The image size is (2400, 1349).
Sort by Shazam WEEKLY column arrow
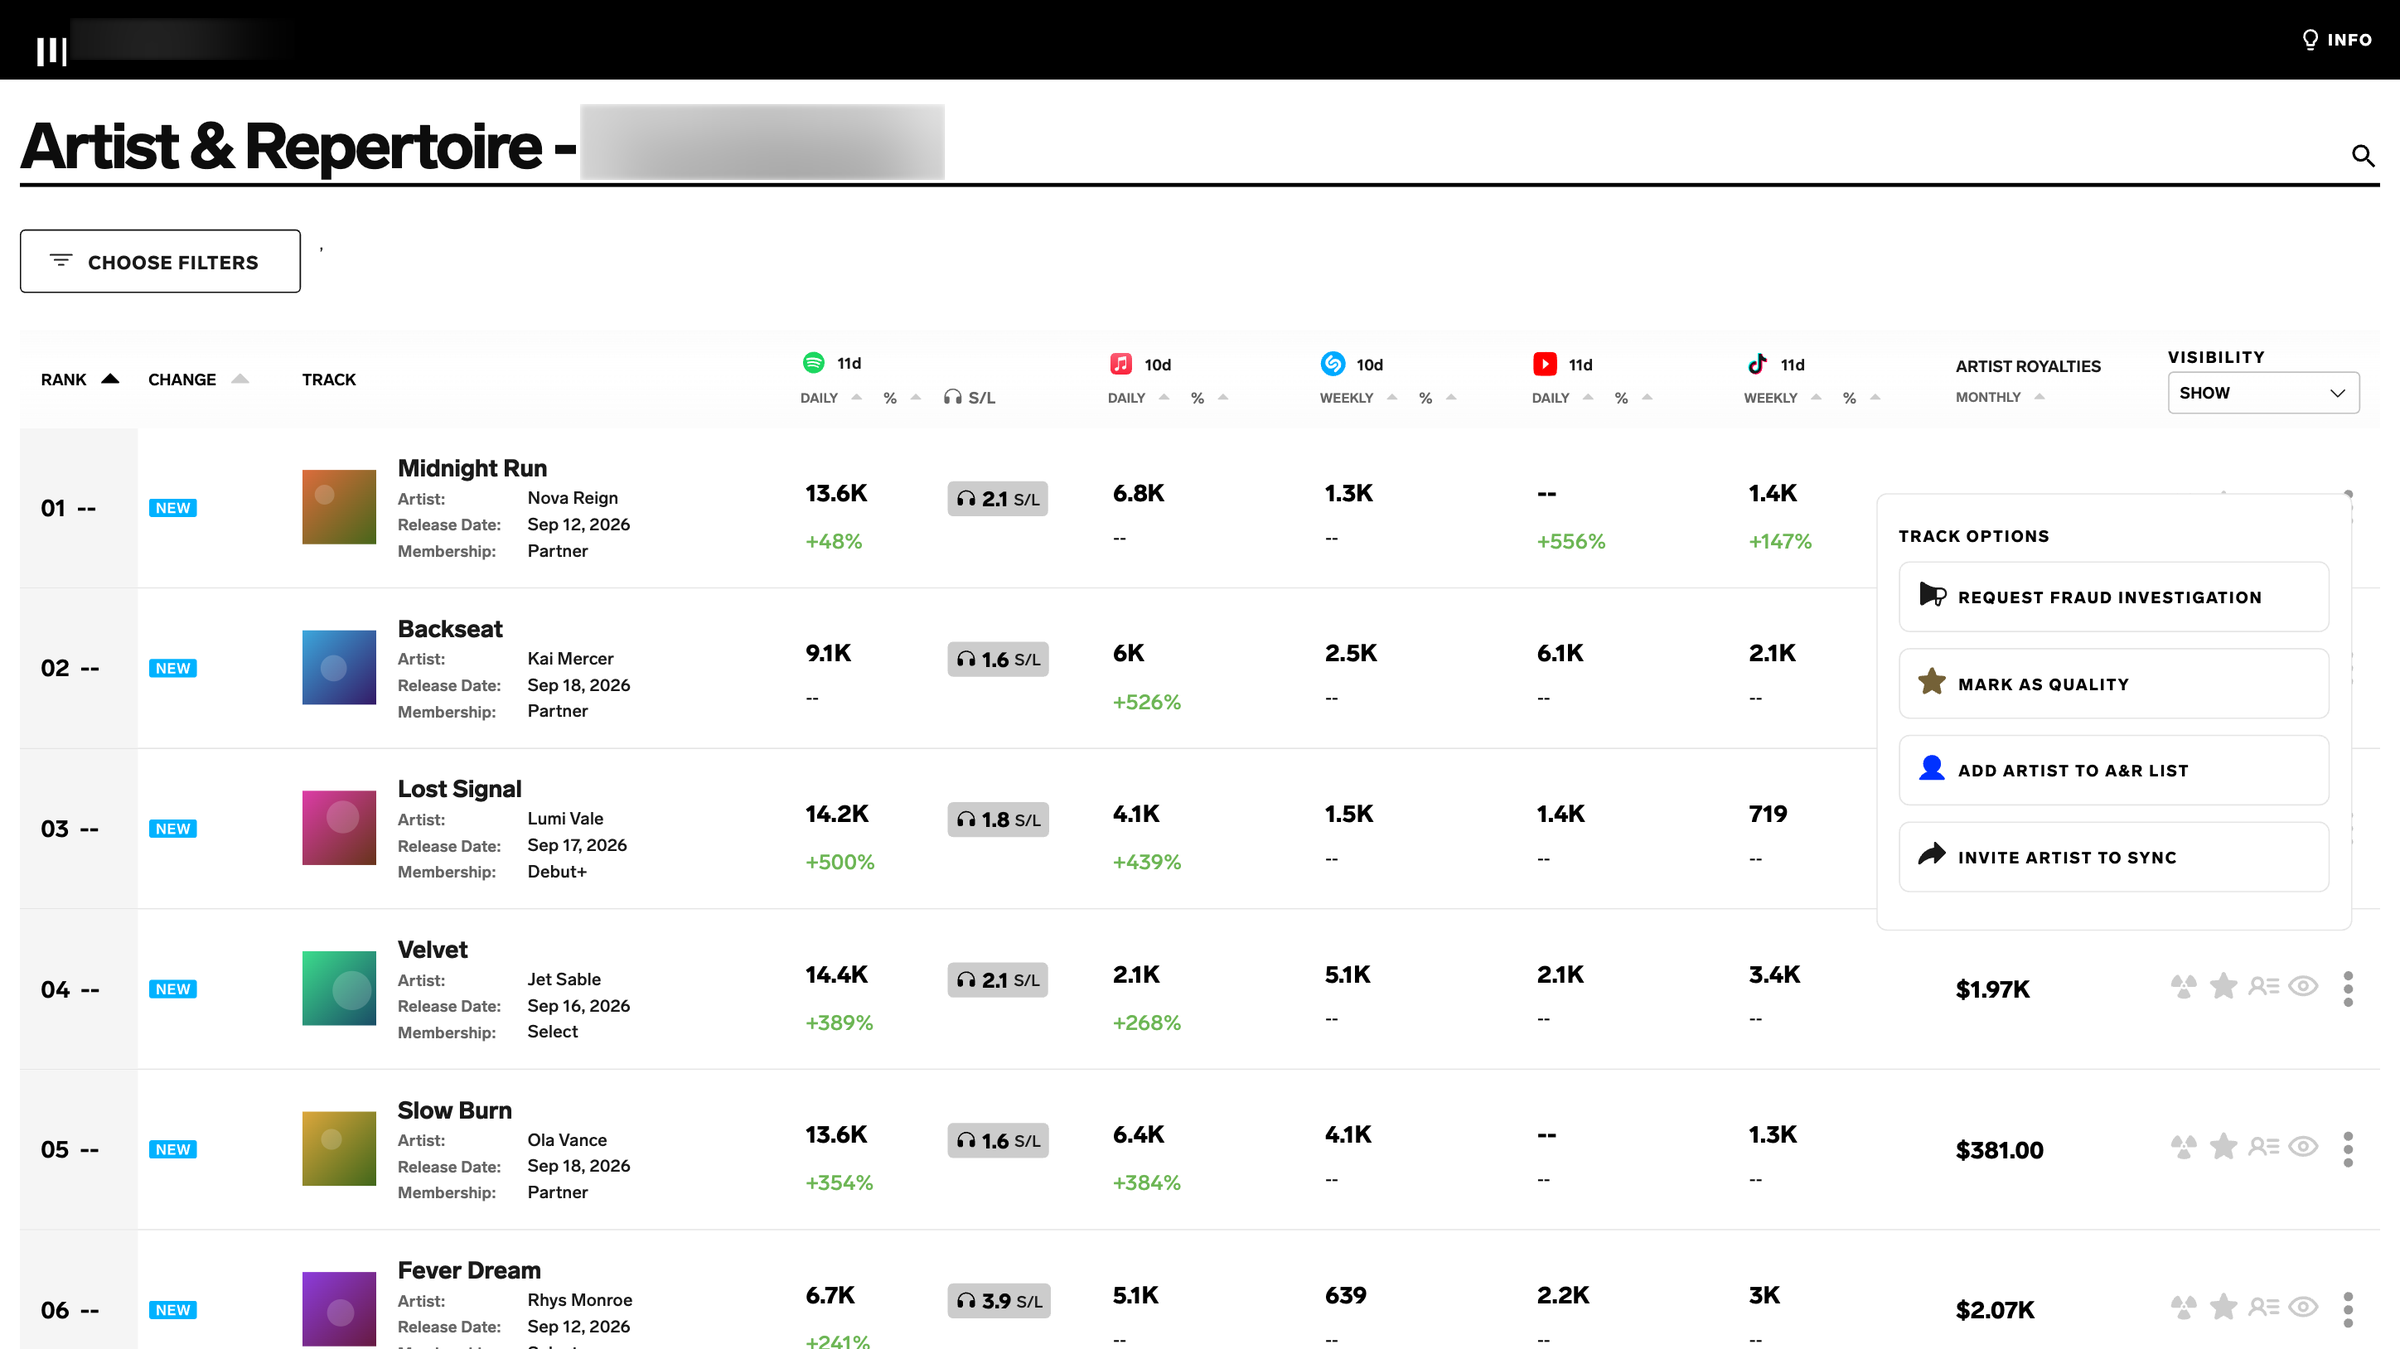[x=1392, y=397]
